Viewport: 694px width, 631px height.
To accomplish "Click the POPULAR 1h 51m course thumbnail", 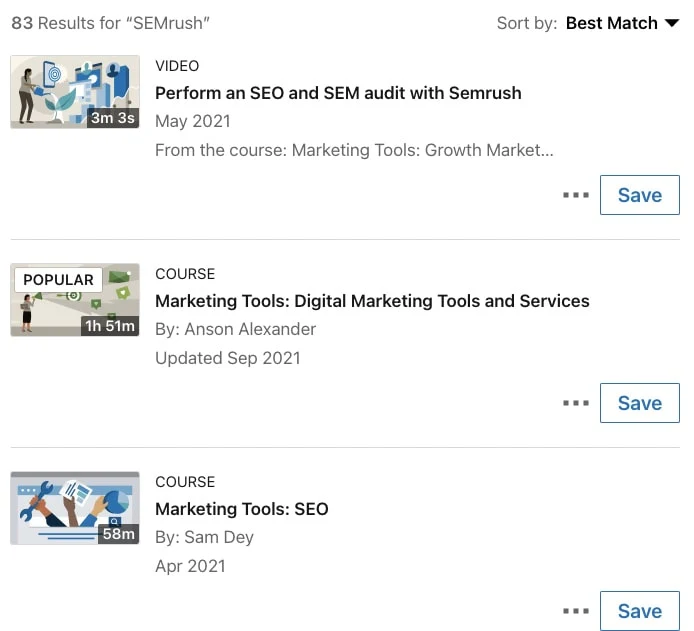I will click(x=75, y=300).
